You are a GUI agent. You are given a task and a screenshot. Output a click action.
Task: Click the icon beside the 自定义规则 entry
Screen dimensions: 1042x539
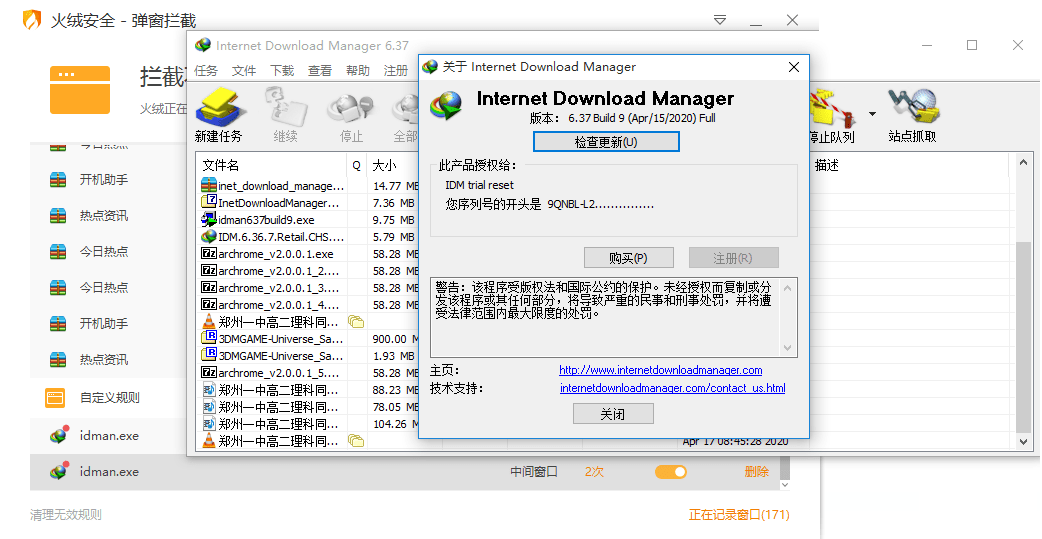tap(55, 398)
